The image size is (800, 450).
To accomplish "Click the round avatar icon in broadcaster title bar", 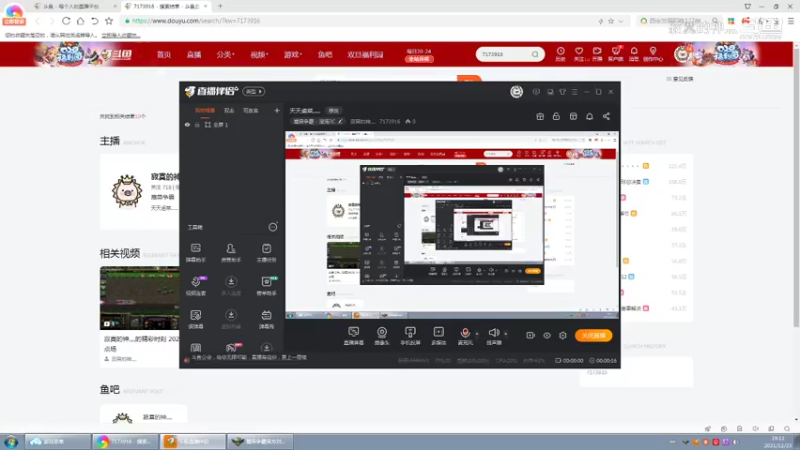I will 516,91.
